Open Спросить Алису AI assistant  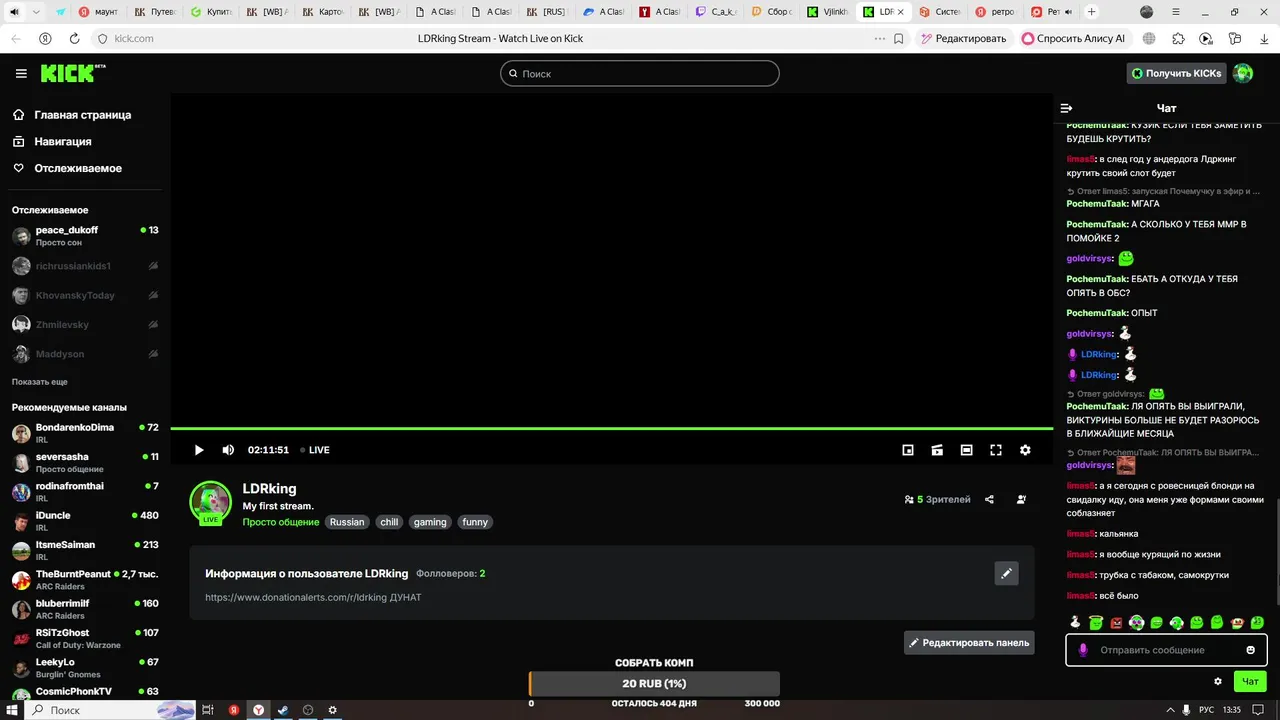point(1074,38)
